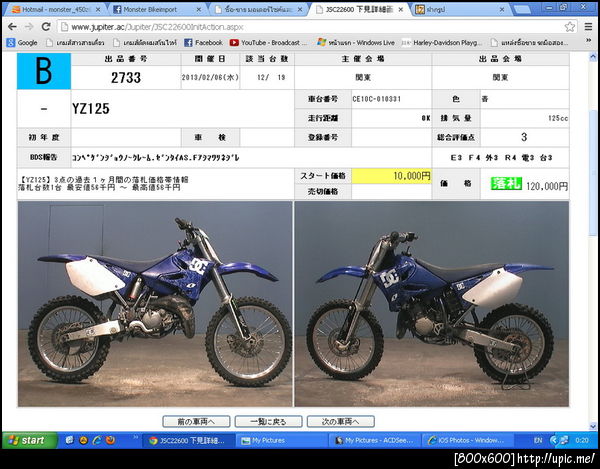This screenshot has width=600, height=469.
Task: Select the lot number 2733
Action: click(126, 78)
